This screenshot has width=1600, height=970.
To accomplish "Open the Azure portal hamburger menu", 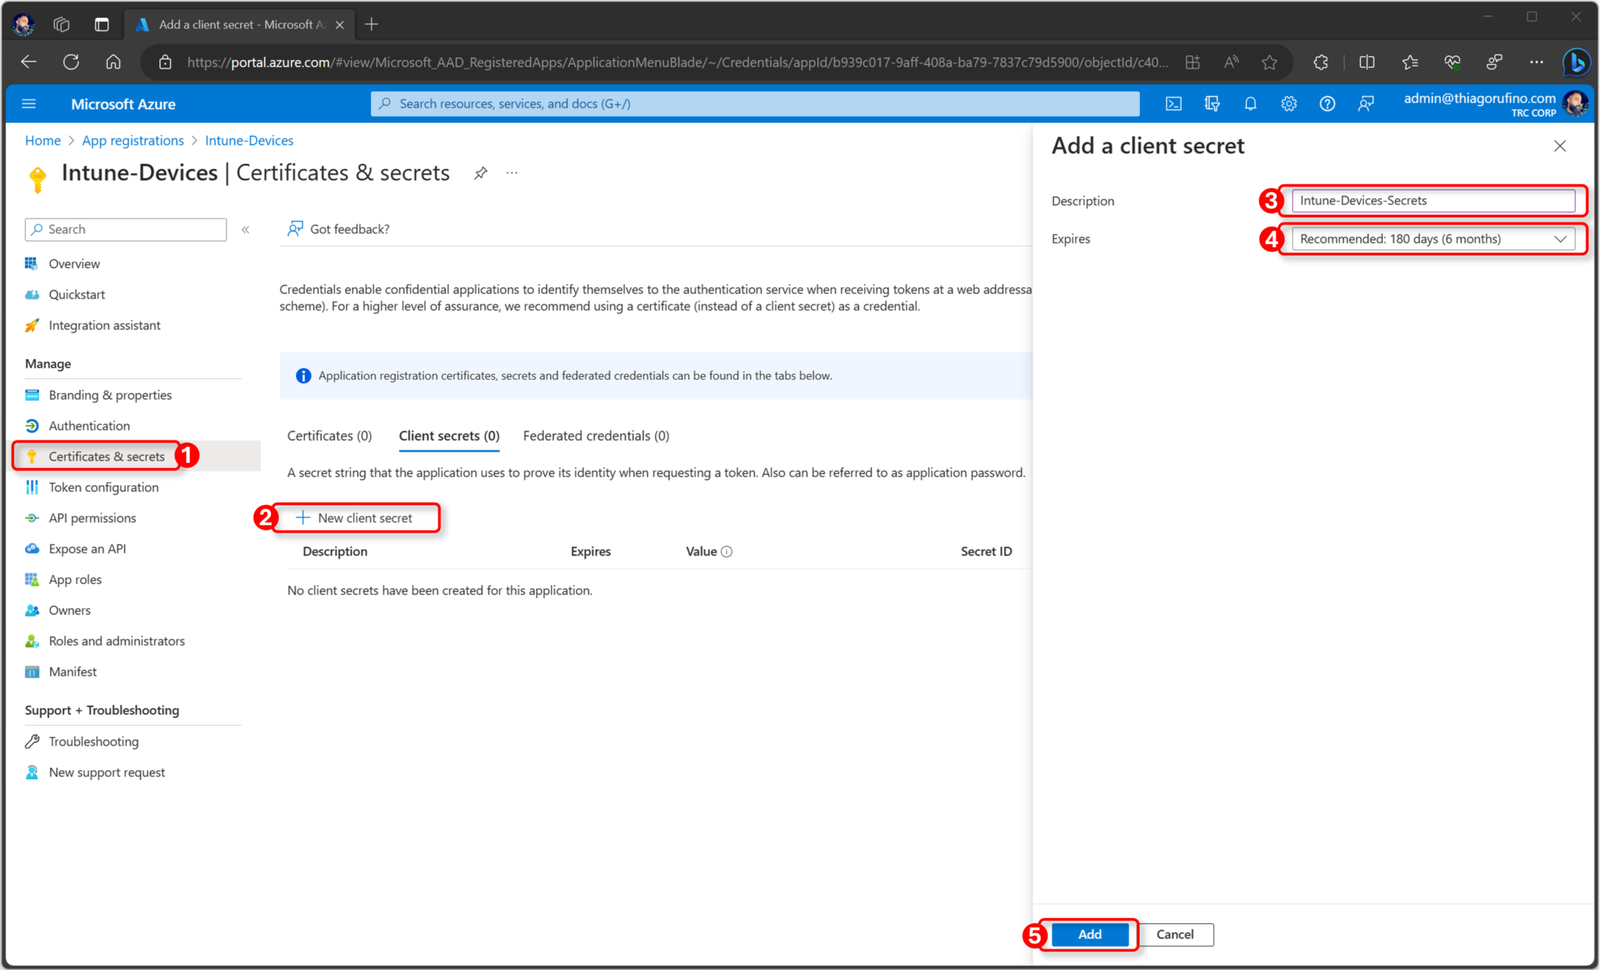I will pyautogui.click(x=29, y=104).
